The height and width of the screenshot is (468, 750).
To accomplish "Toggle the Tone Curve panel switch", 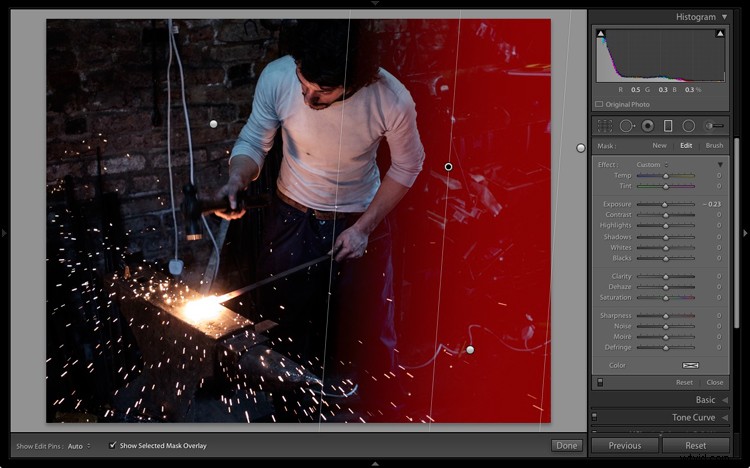I will 594,417.
